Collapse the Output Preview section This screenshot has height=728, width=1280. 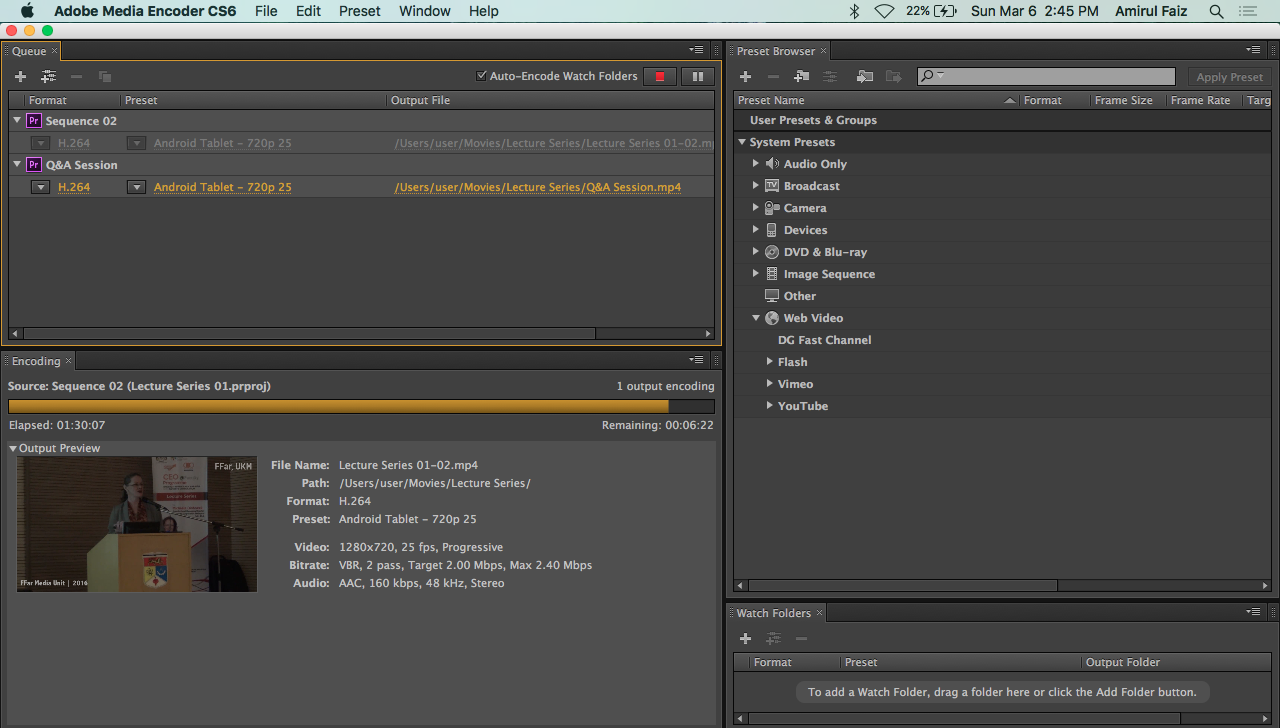(x=13, y=448)
